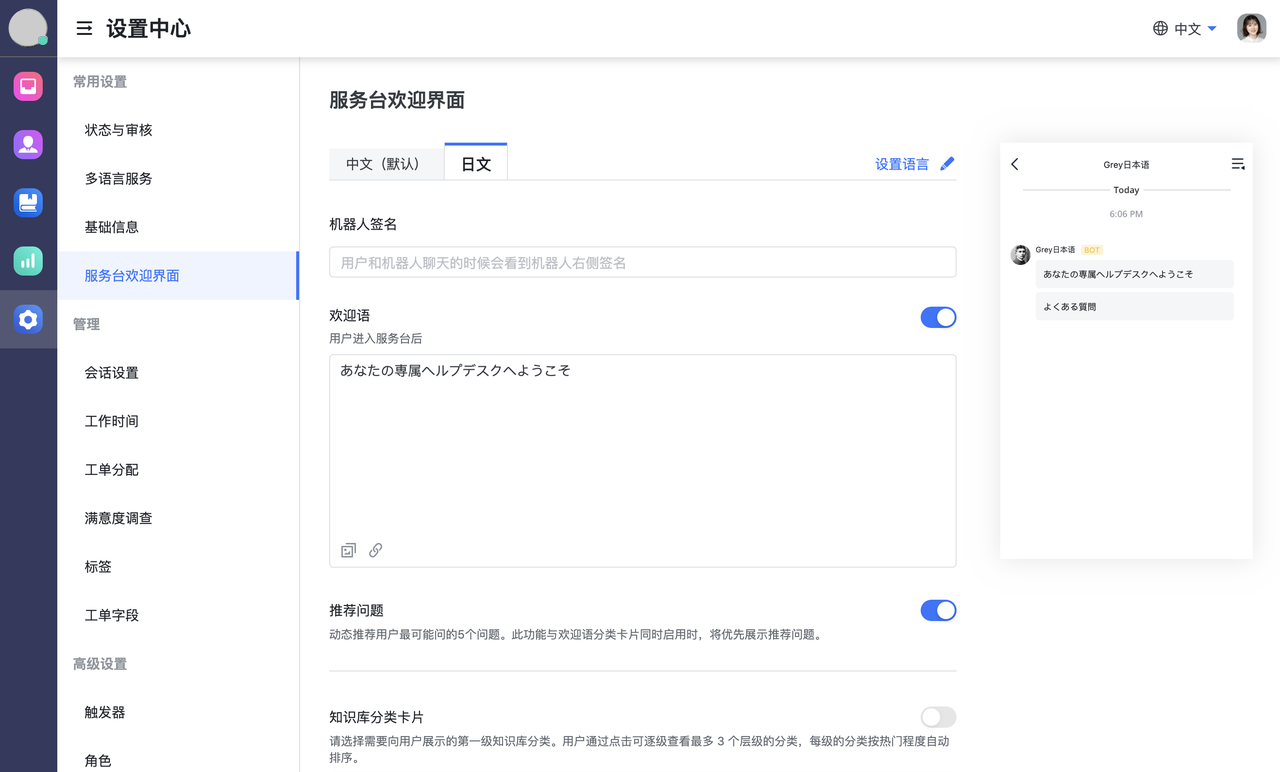Turn off the 推荐问题 recommended questions toggle
The image size is (1280, 772).
point(938,610)
